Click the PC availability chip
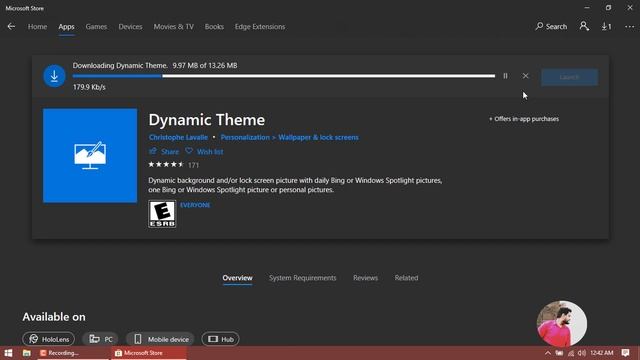The width and height of the screenshot is (640, 360). (x=101, y=339)
